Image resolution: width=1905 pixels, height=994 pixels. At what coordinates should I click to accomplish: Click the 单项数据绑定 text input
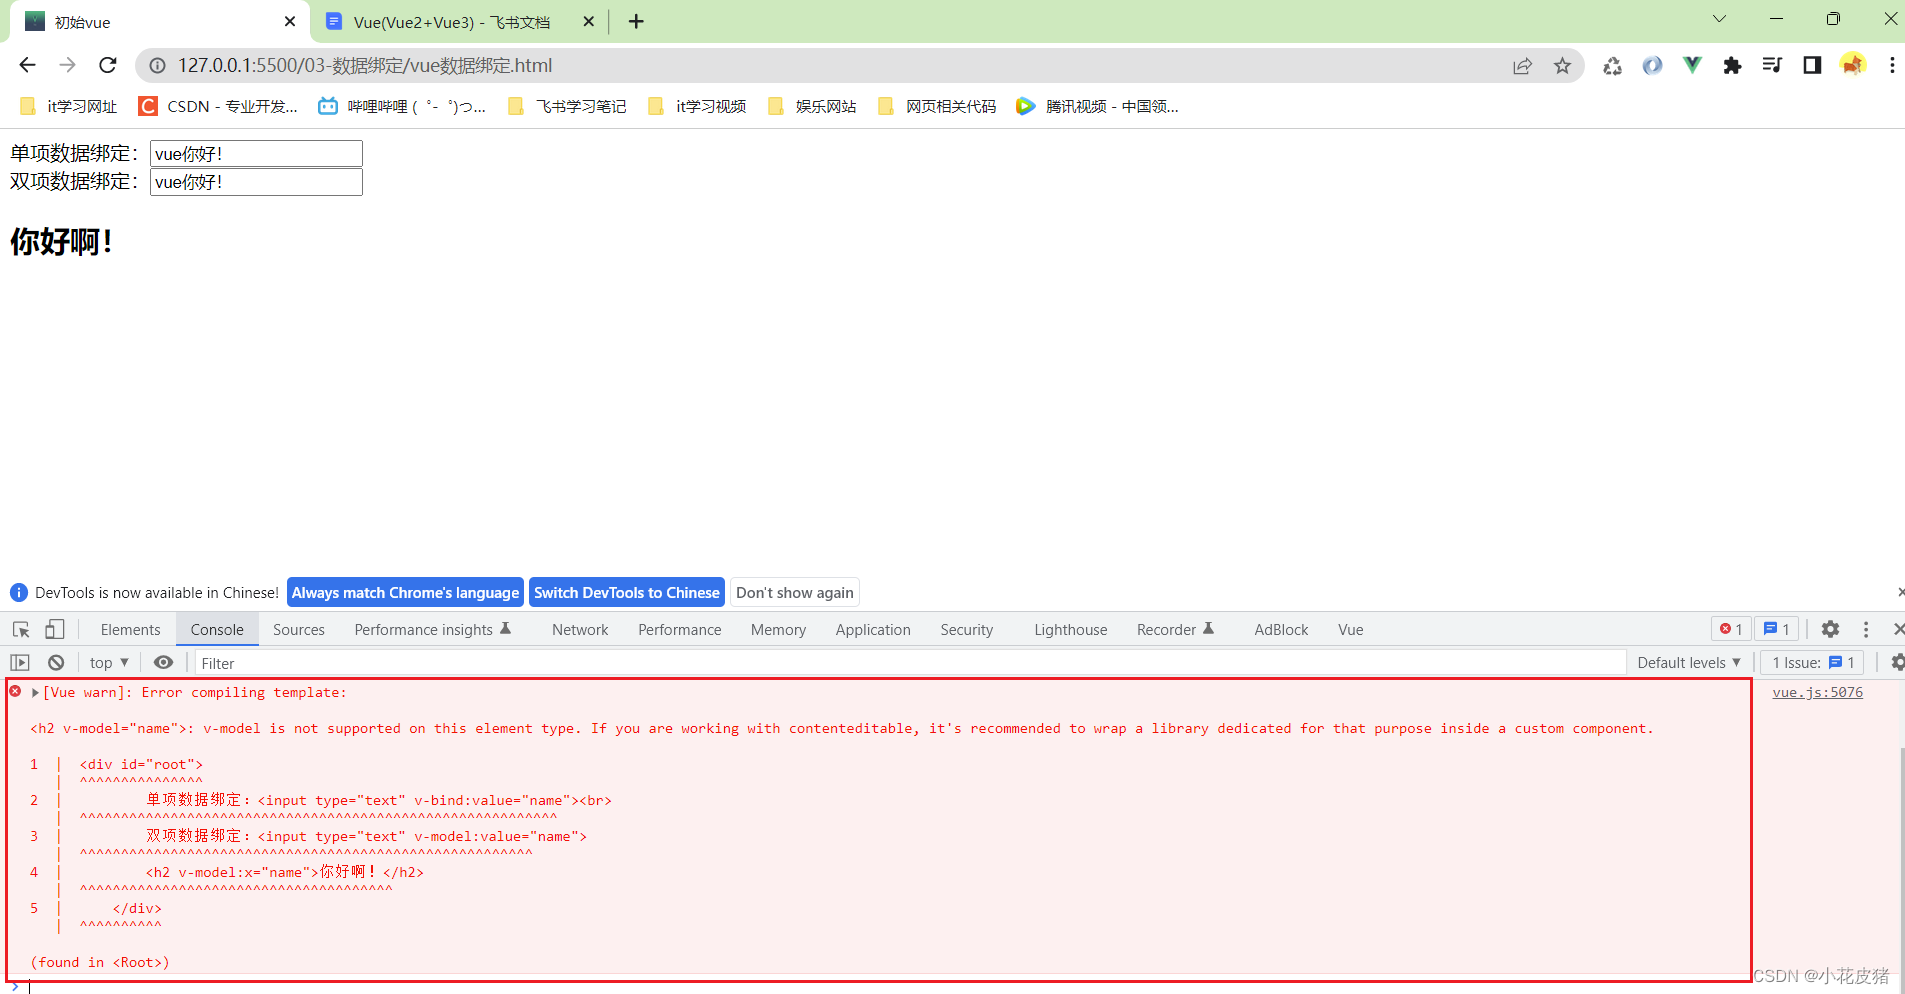[256, 153]
